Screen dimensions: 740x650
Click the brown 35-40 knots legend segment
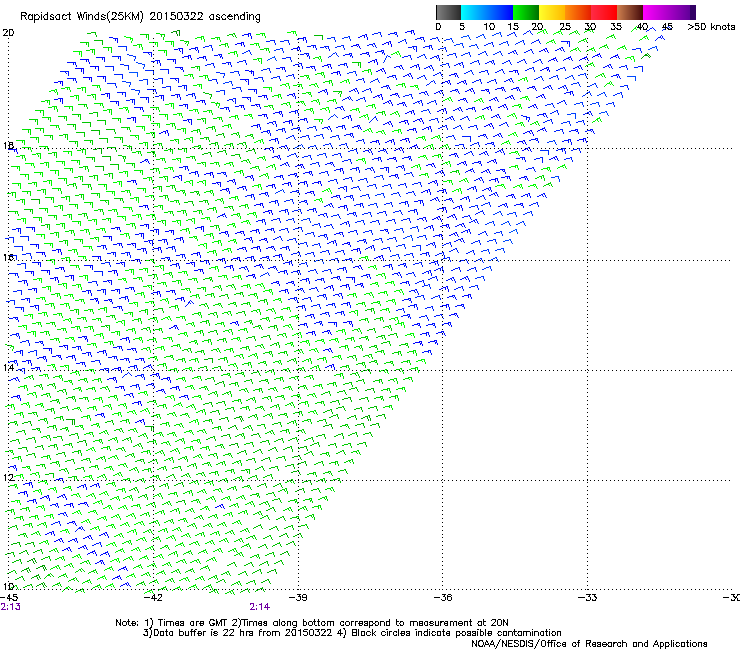click(x=630, y=12)
